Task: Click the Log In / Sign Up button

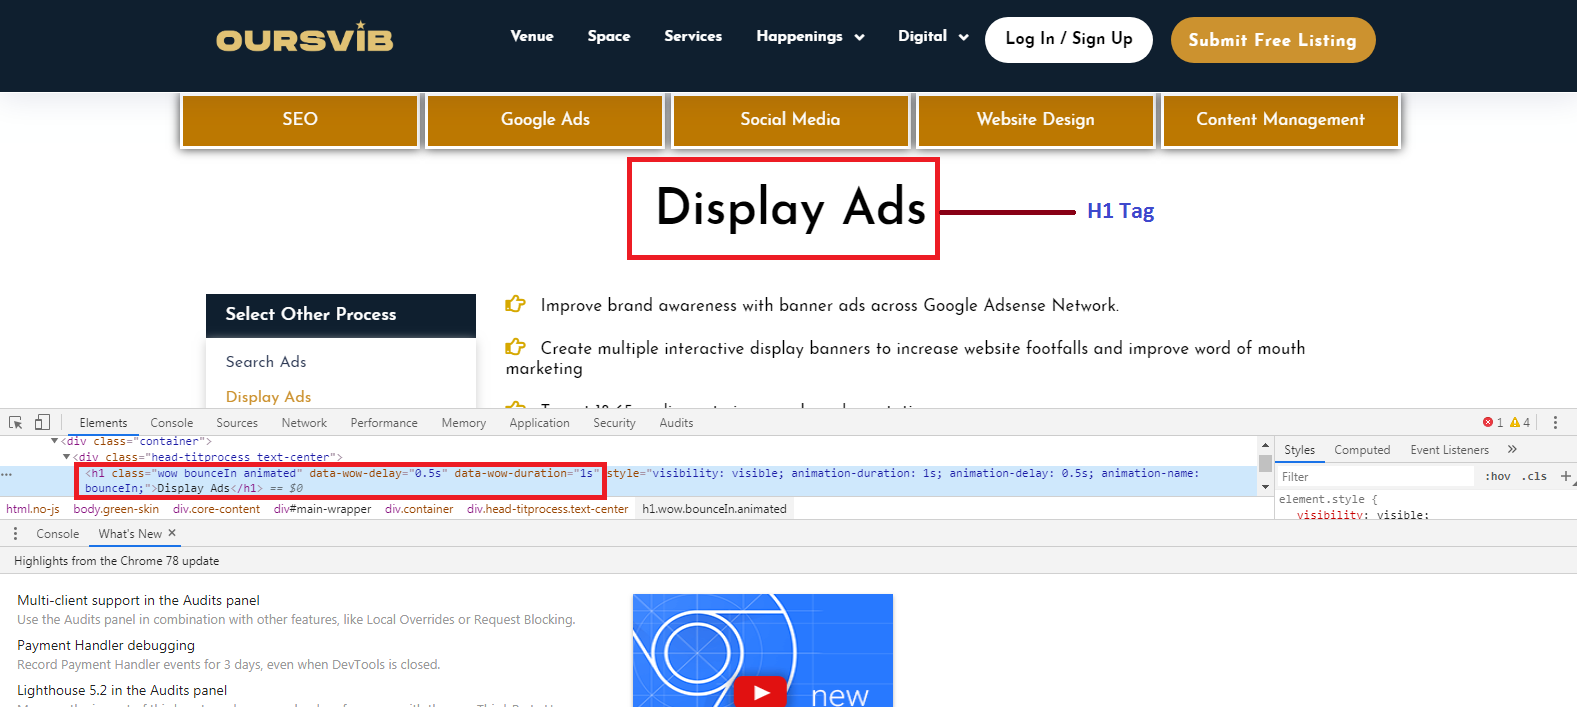Action: point(1068,39)
